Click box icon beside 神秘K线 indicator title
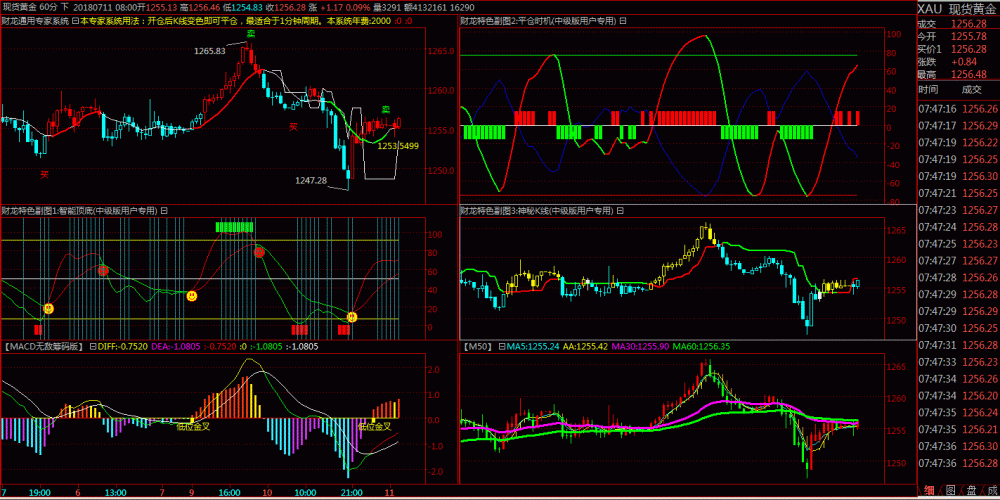 coord(619,210)
